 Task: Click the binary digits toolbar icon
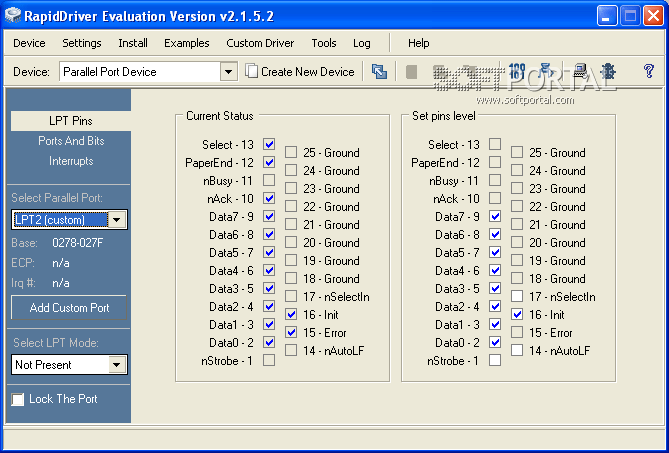pyautogui.click(x=517, y=71)
